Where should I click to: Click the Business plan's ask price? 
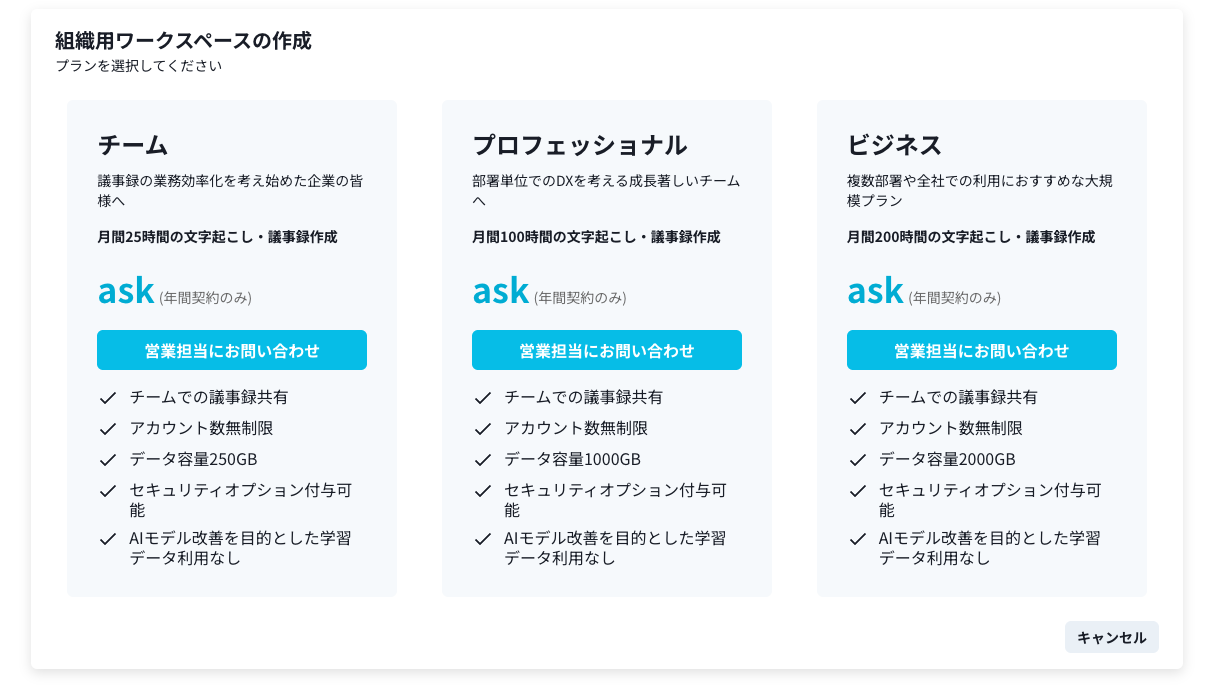pos(875,291)
